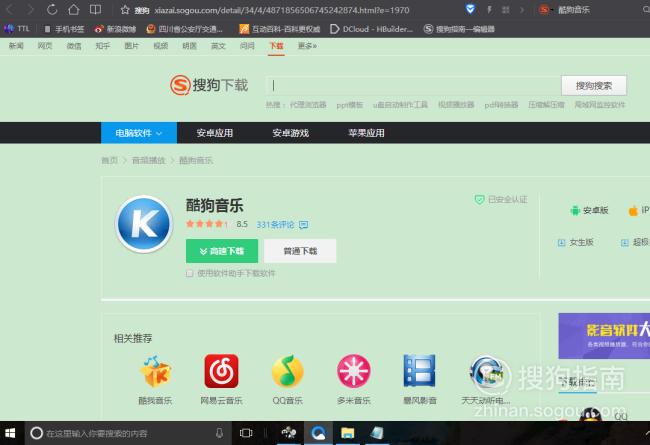This screenshot has width=650, height=445.
Task: Select the 安卓版 Android version
Action: (589, 210)
